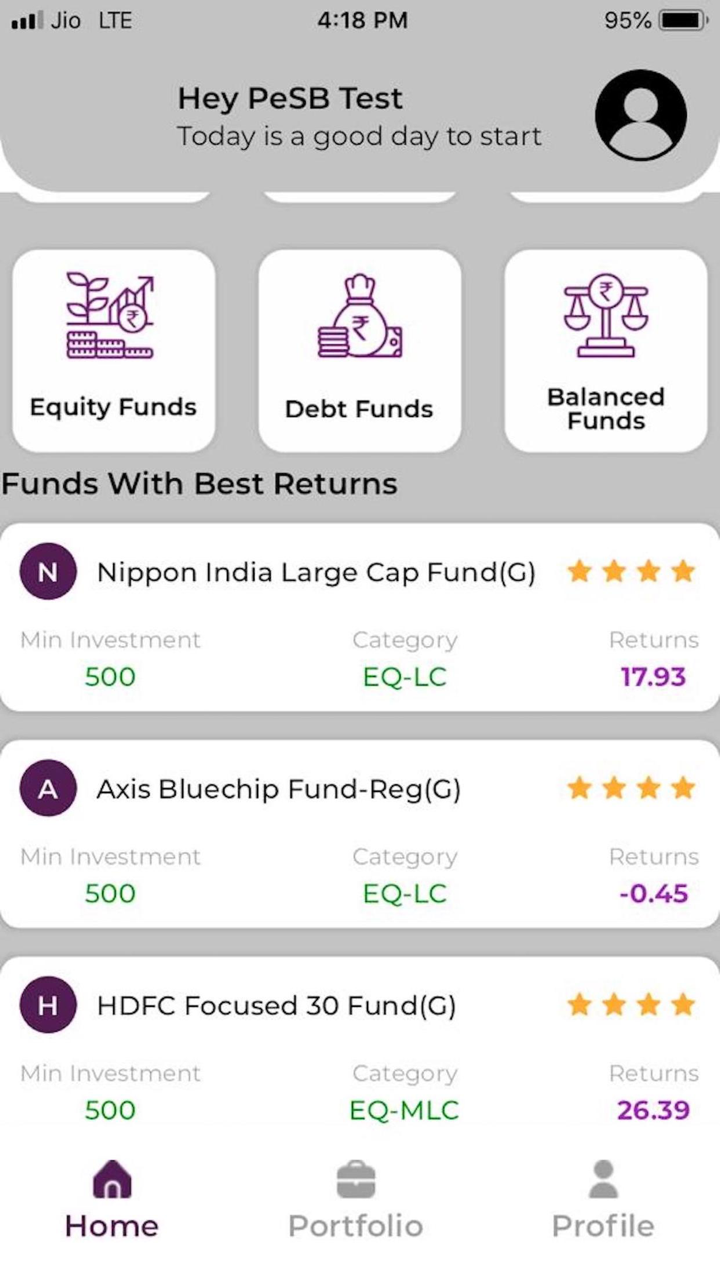720x1280 pixels.
Task: Tap the Equity Funds plant-chart icon
Action: [110, 317]
